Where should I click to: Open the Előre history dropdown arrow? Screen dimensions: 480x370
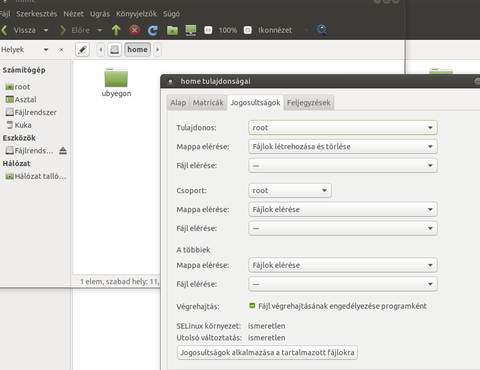pos(99,30)
